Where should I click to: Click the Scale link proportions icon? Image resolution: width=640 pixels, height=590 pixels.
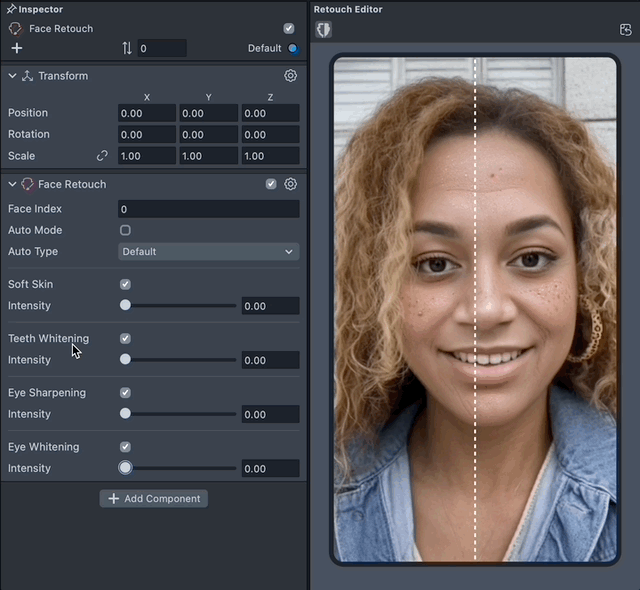pyautogui.click(x=102, y=156)
